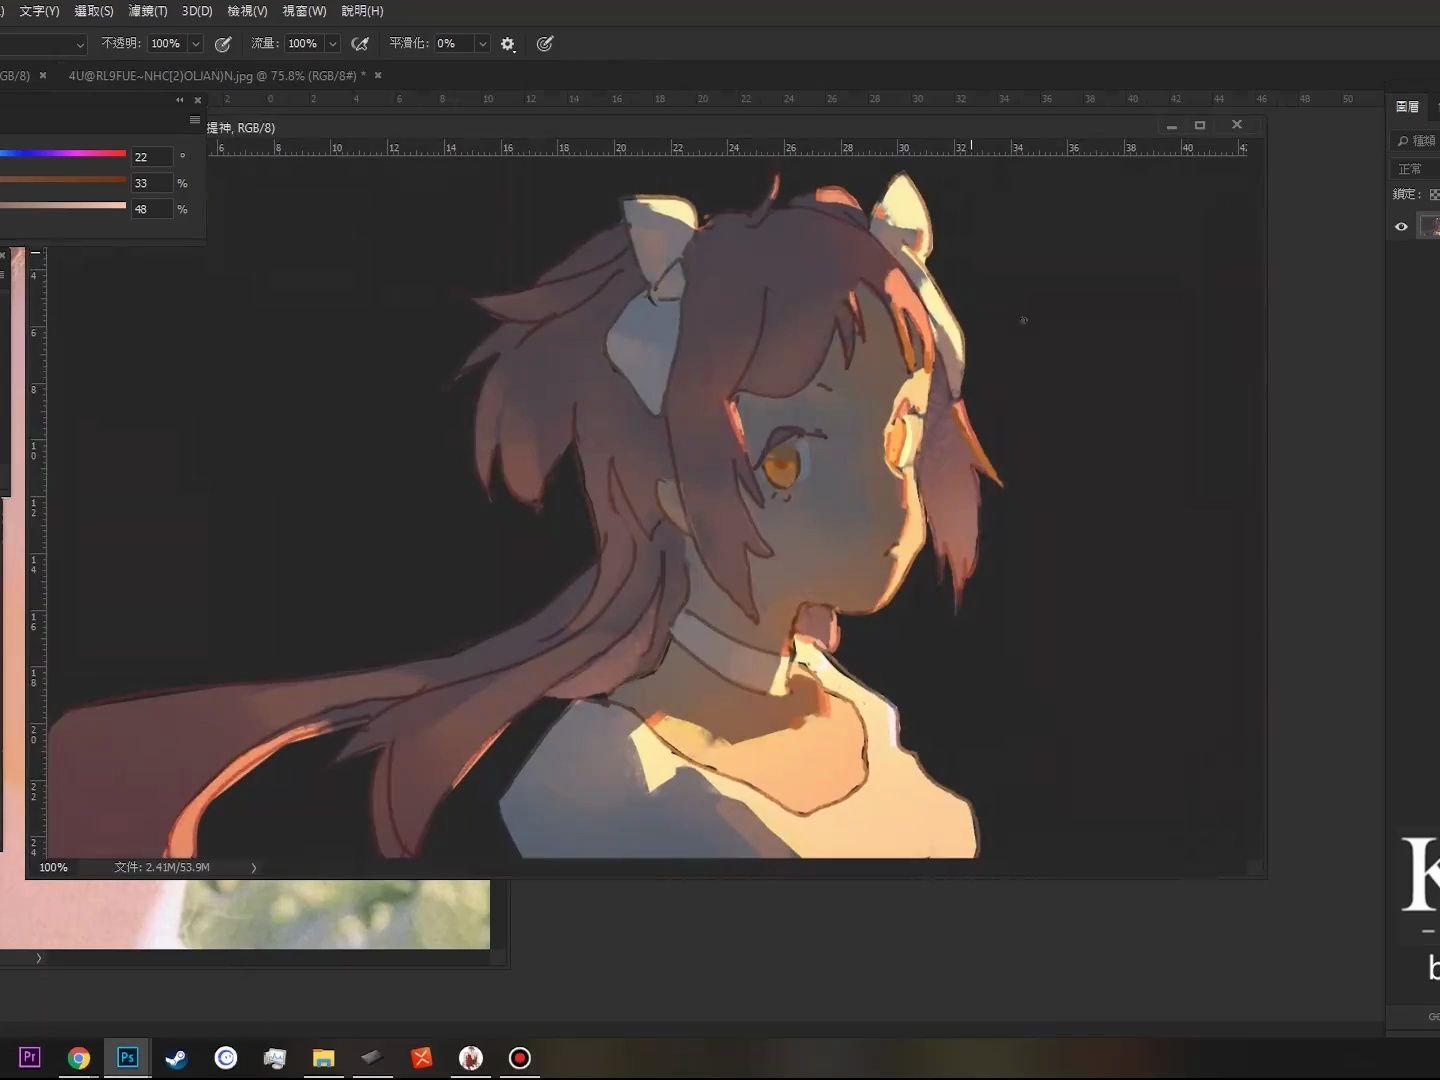Click the 提神, RGB/8 window title
This screenshot has height=1080, width=1440.
click(241, 128)
